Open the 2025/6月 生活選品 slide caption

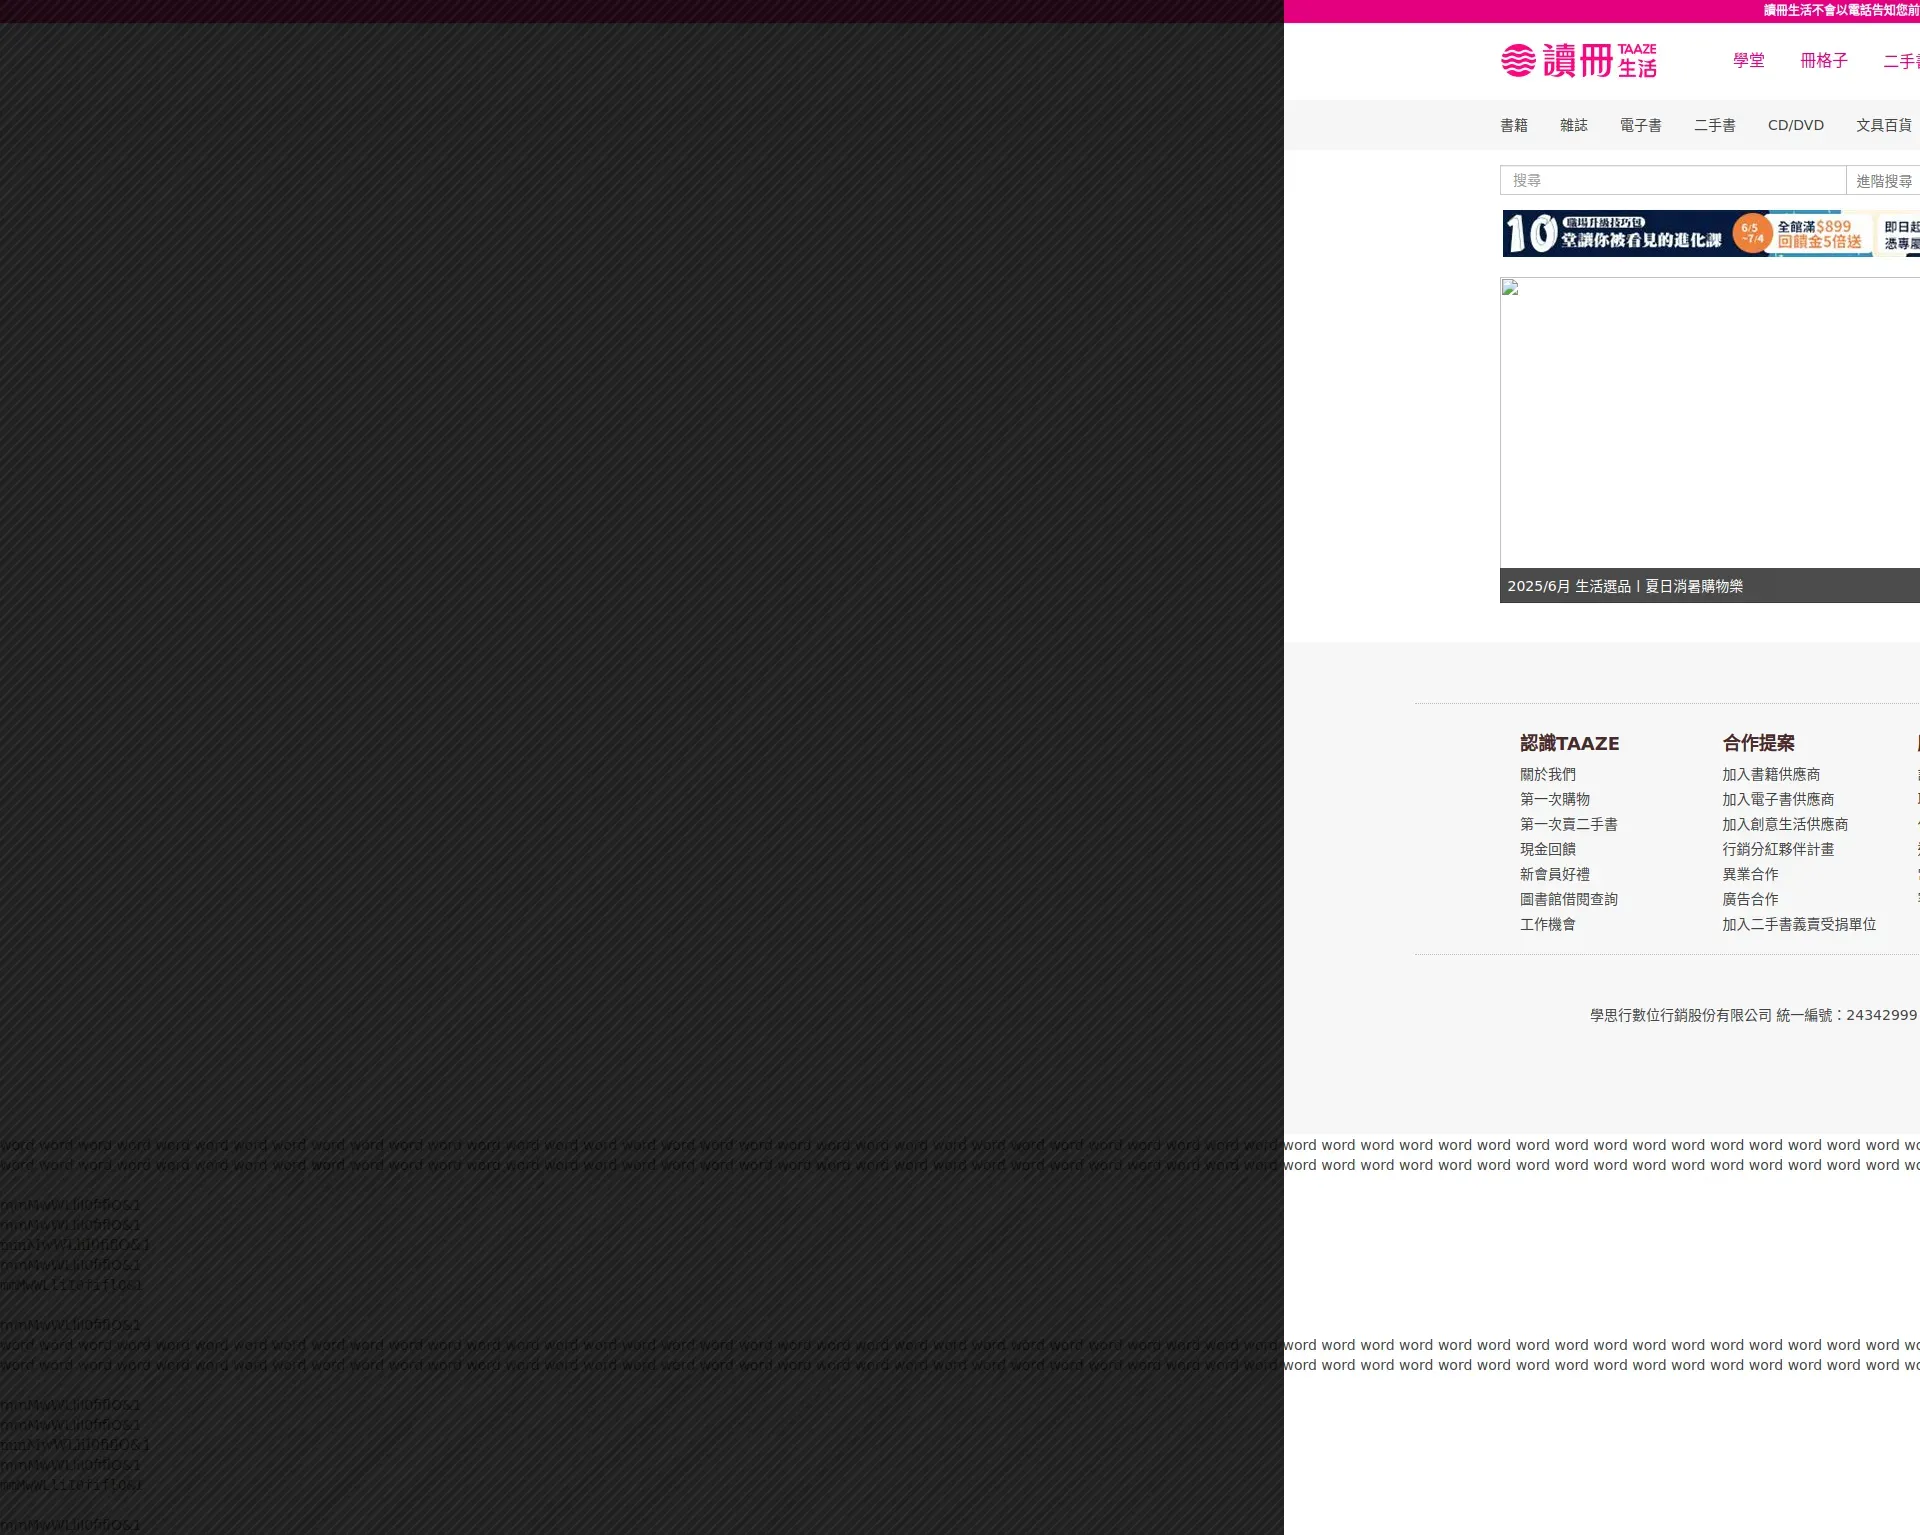click(x=1624, y=586)
